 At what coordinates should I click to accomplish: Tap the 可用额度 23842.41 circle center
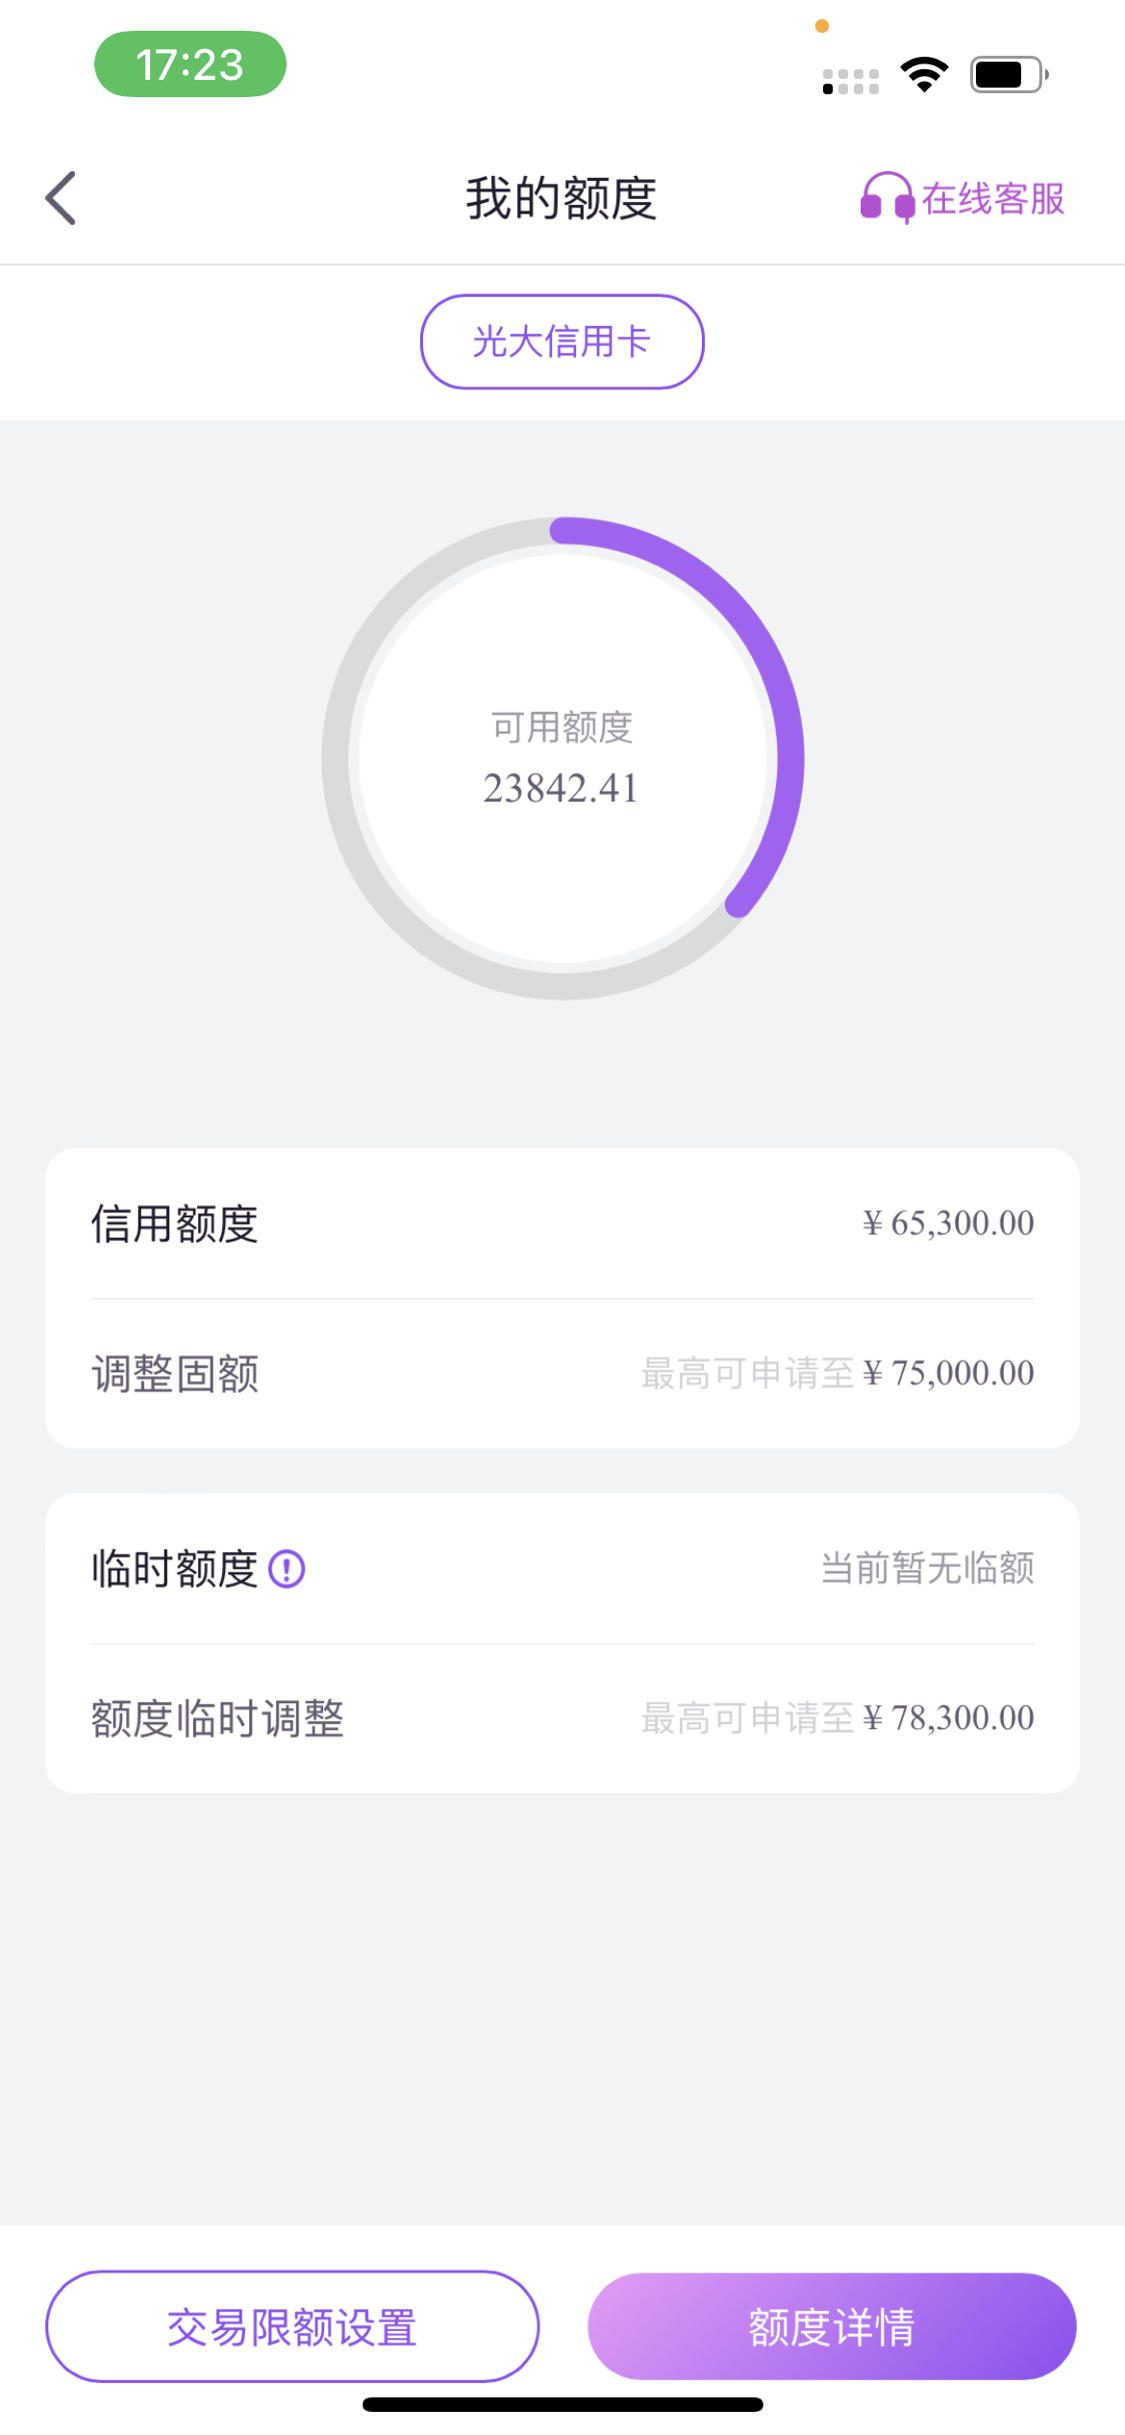pos(562,758)
